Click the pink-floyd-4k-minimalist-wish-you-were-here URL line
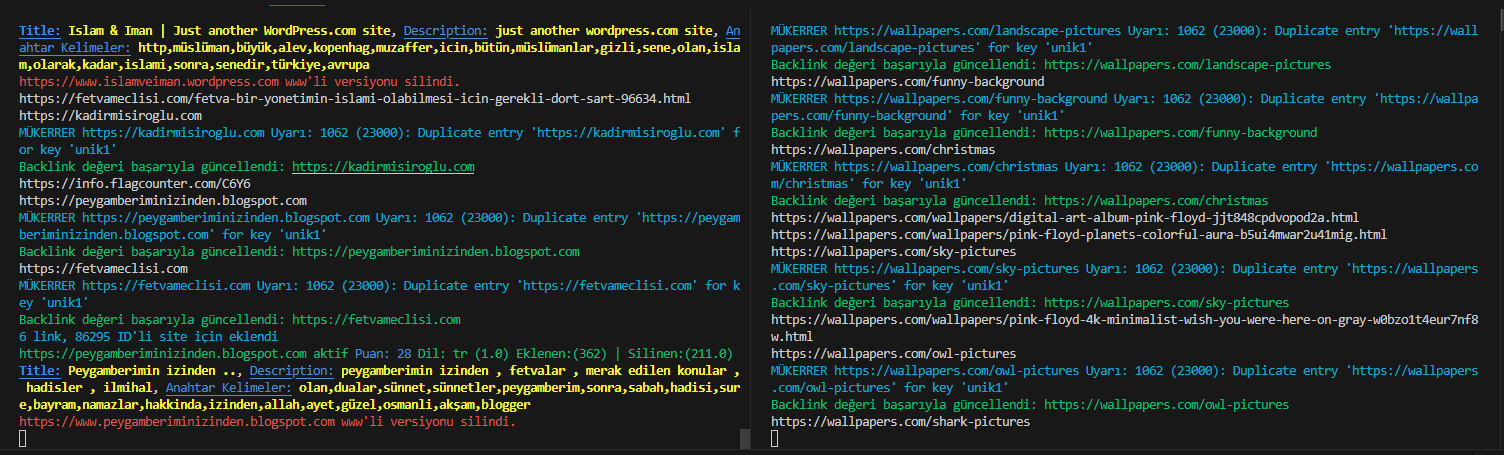1504x455 pixels. [1124, 328]
